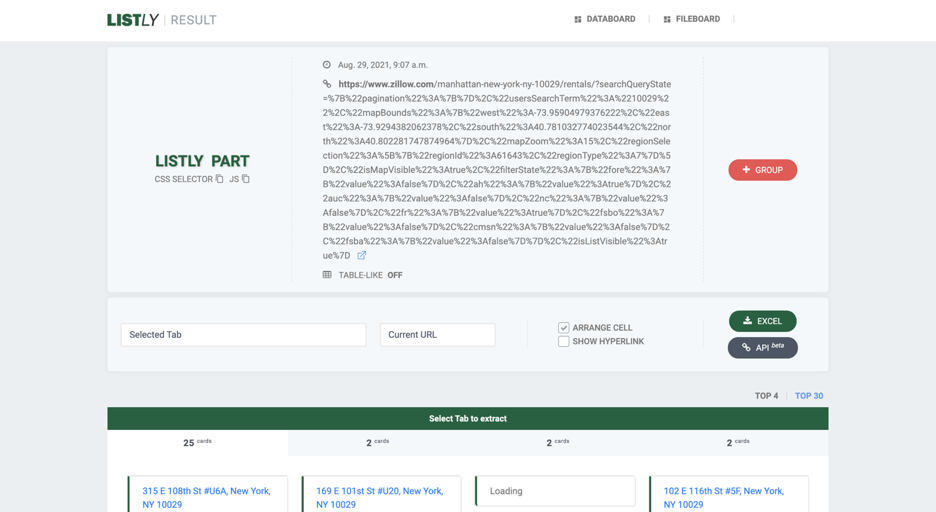Viewport: 936px width, 512px height.
Task: Click the red Group button
Action: coord(762,170)
